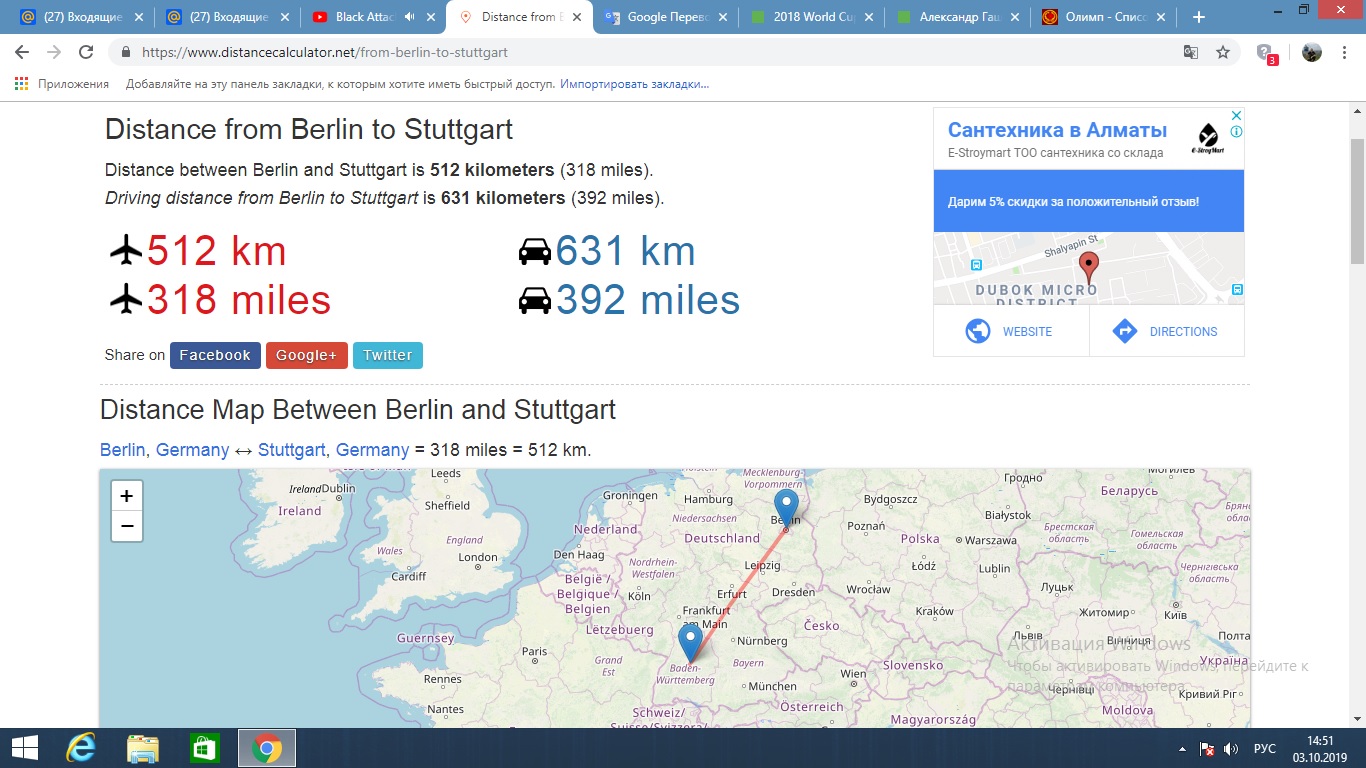
Task: Bookmark the page with the star icon
Action: coord(1223,53)
